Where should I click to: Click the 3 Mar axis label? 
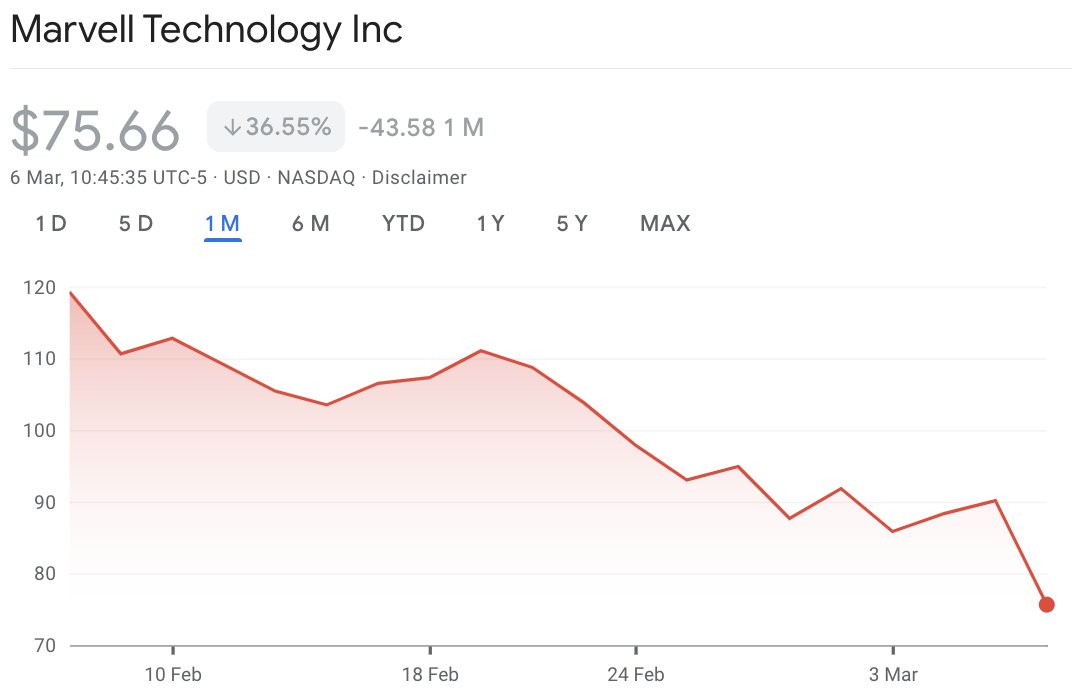pos(893,675)
